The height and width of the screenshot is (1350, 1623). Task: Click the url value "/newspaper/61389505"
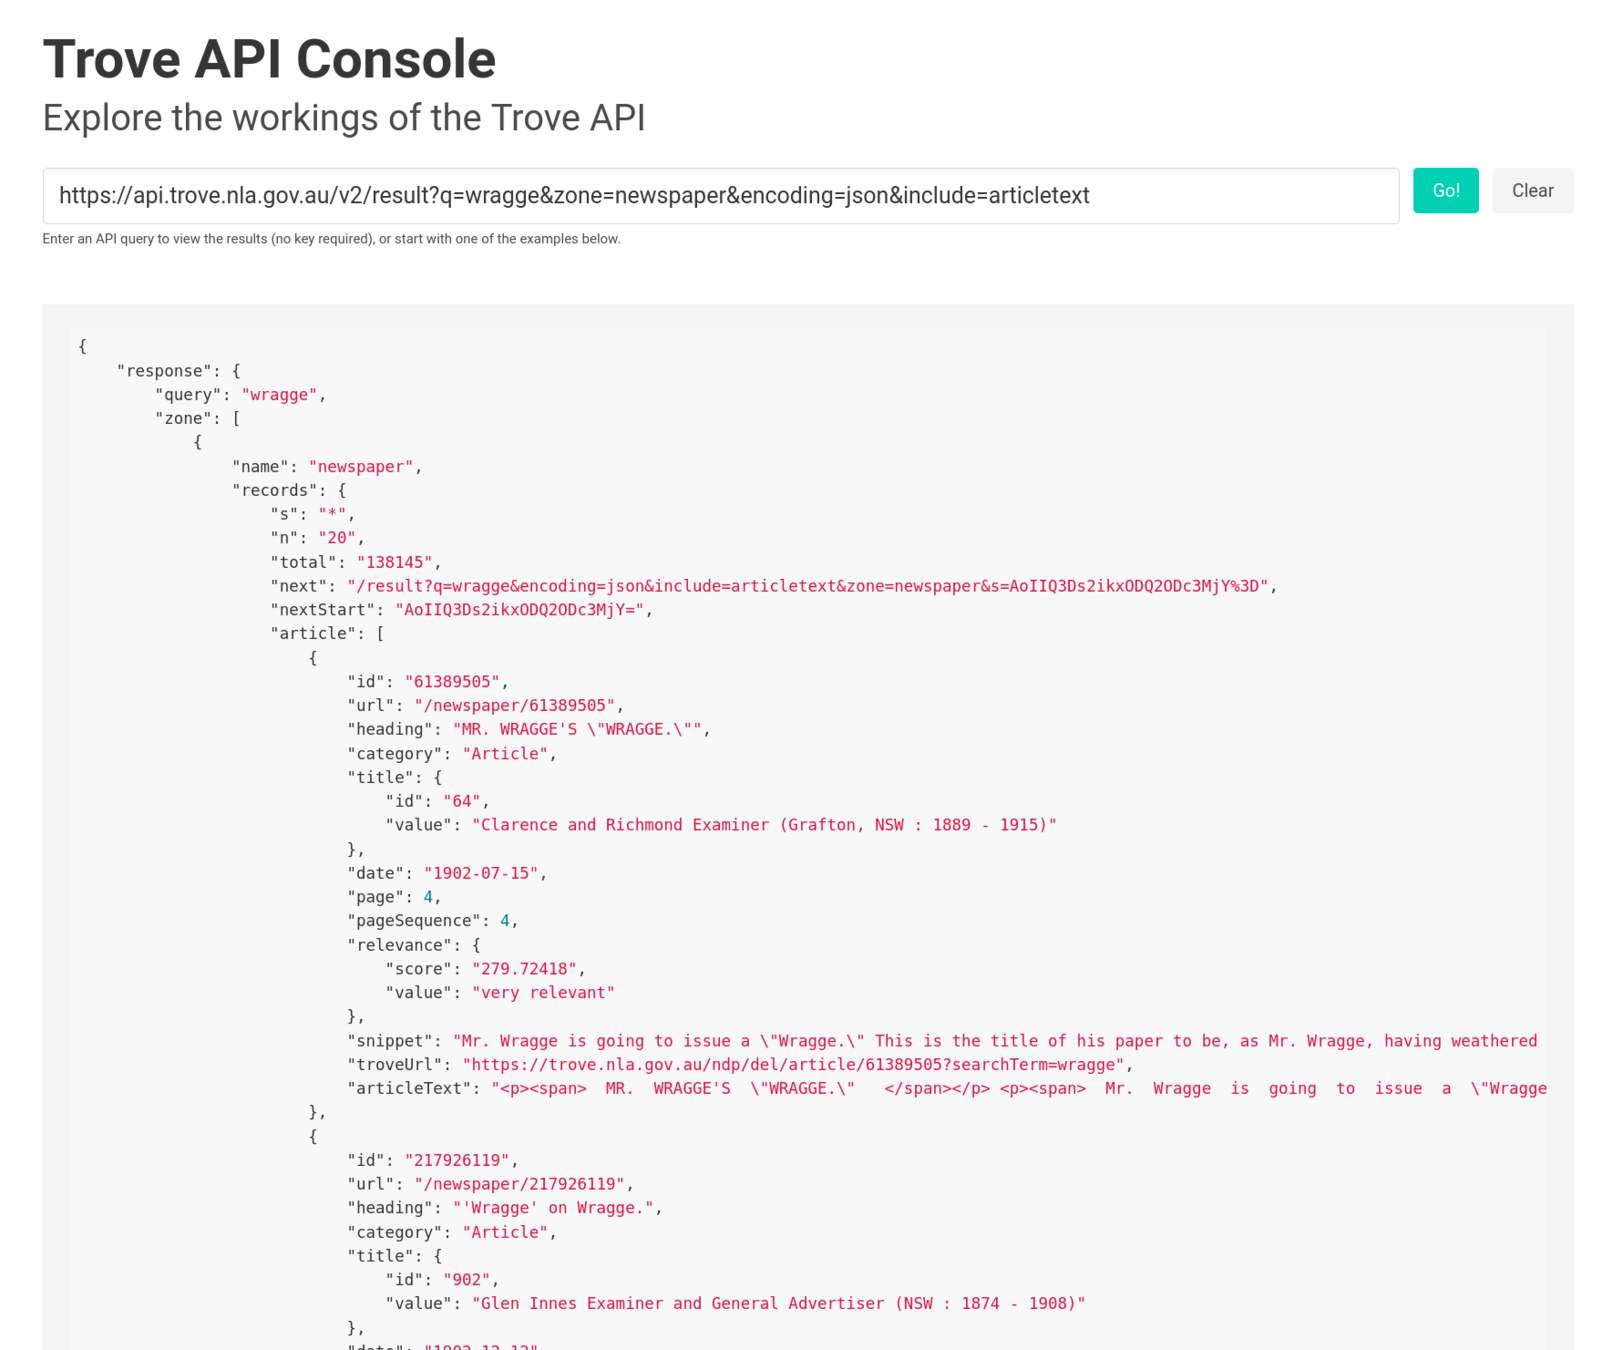pyautogui.click(x=514, y=706)
